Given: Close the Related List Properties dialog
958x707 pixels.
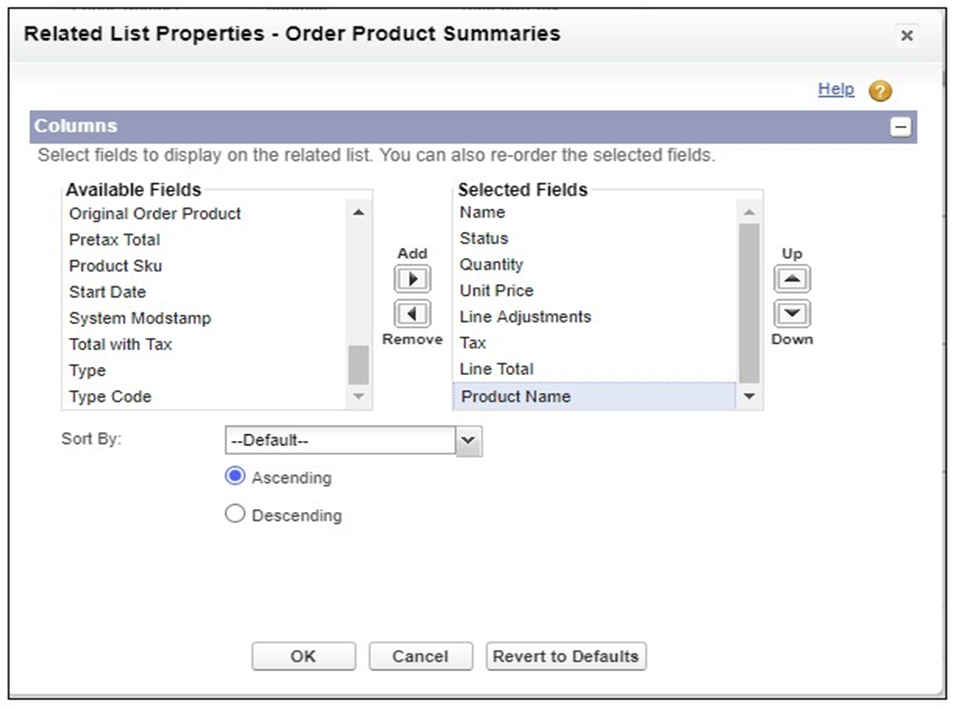Looking at the screenshot, I should pos(906,36).
